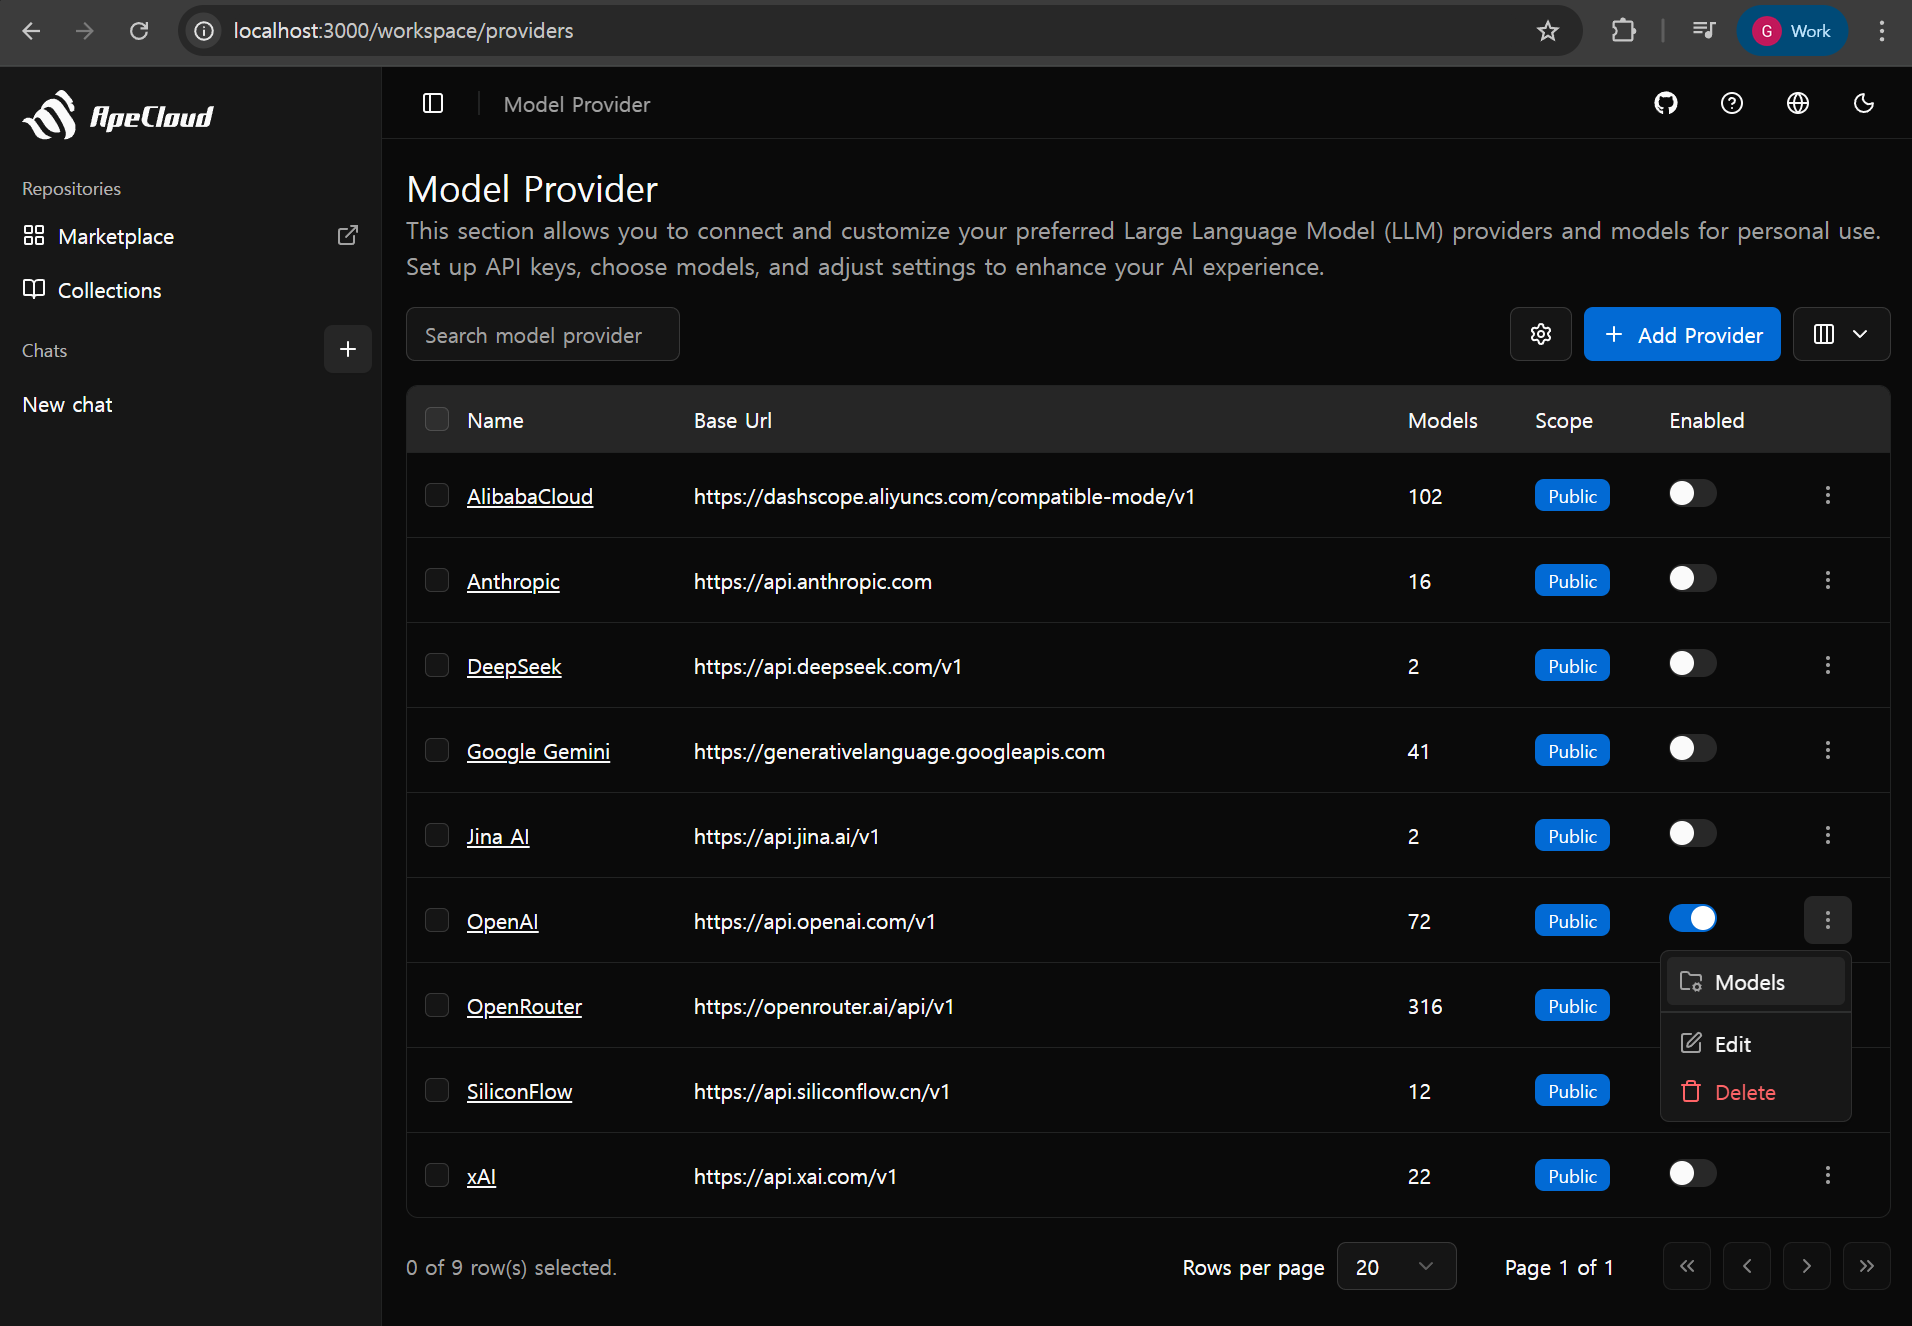Open Marketplace from the sidebar

[116, 236]
